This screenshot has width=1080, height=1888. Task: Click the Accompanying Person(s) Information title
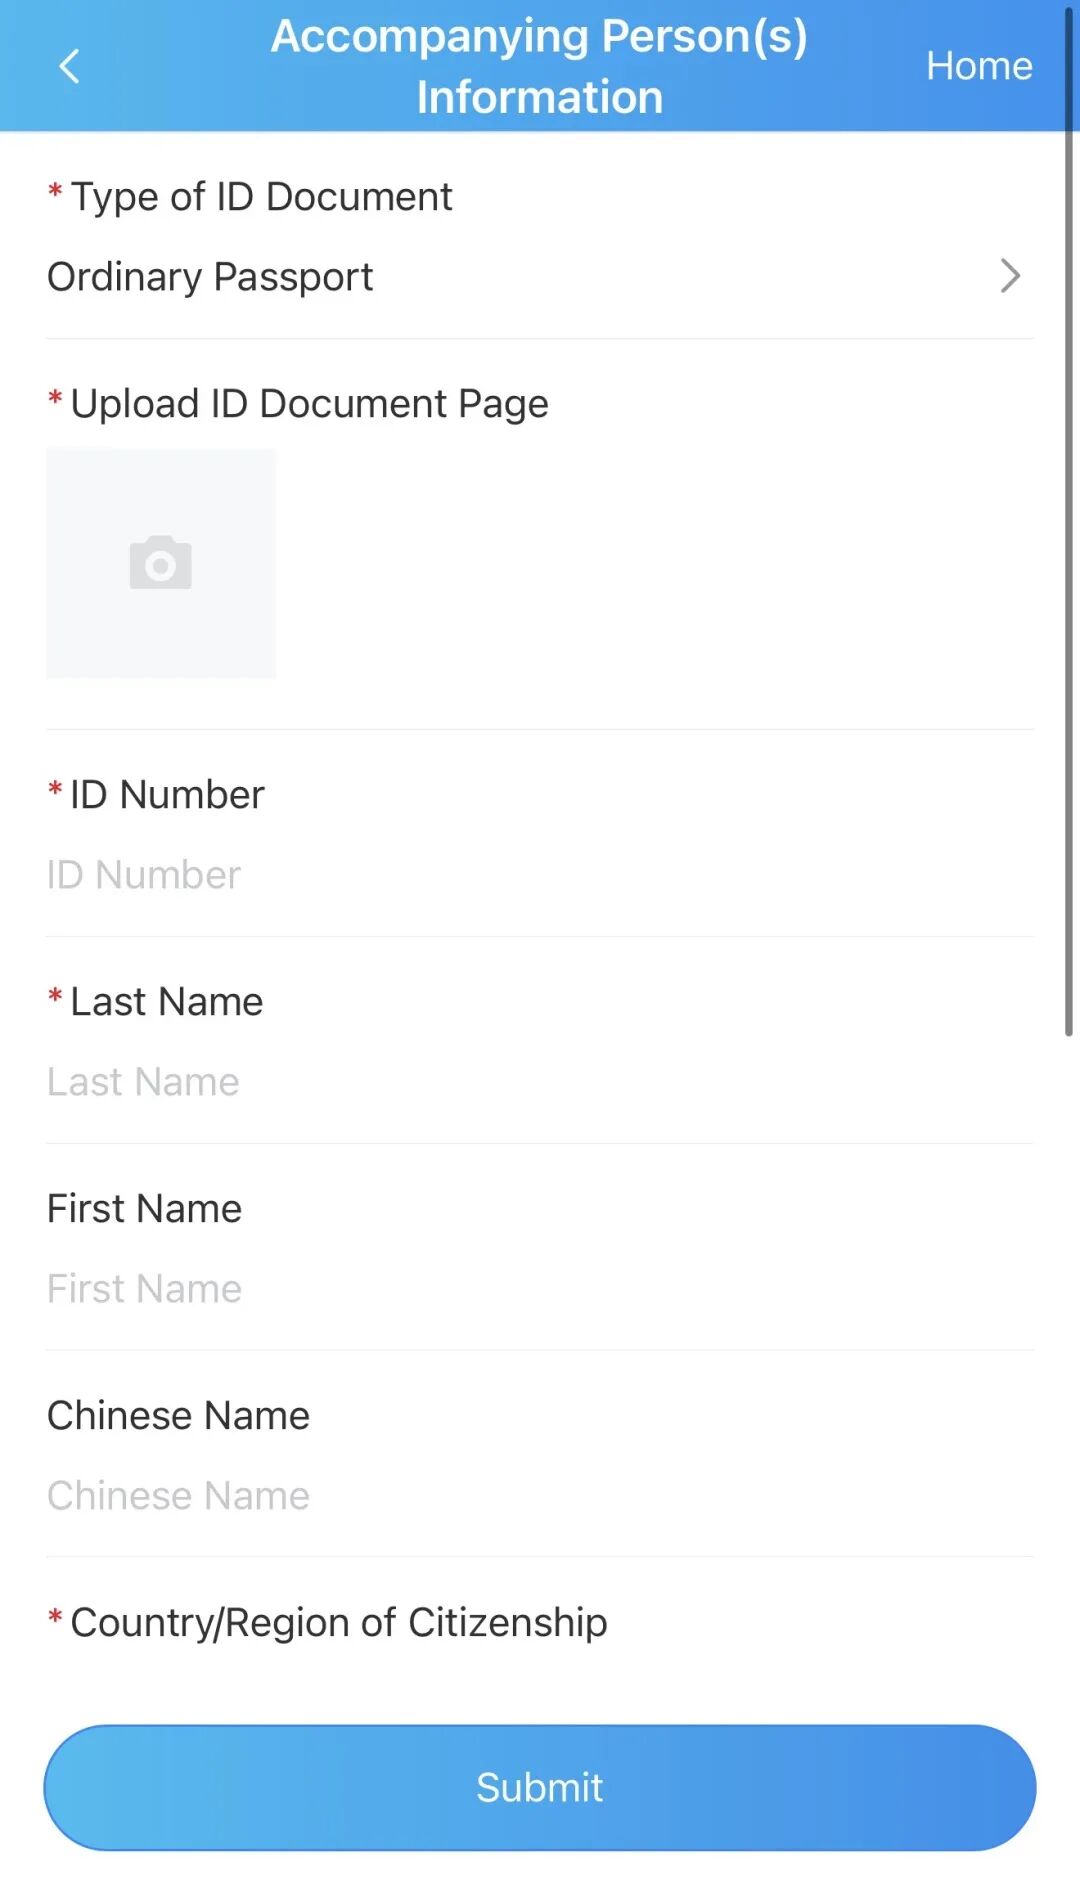(539, 66)
